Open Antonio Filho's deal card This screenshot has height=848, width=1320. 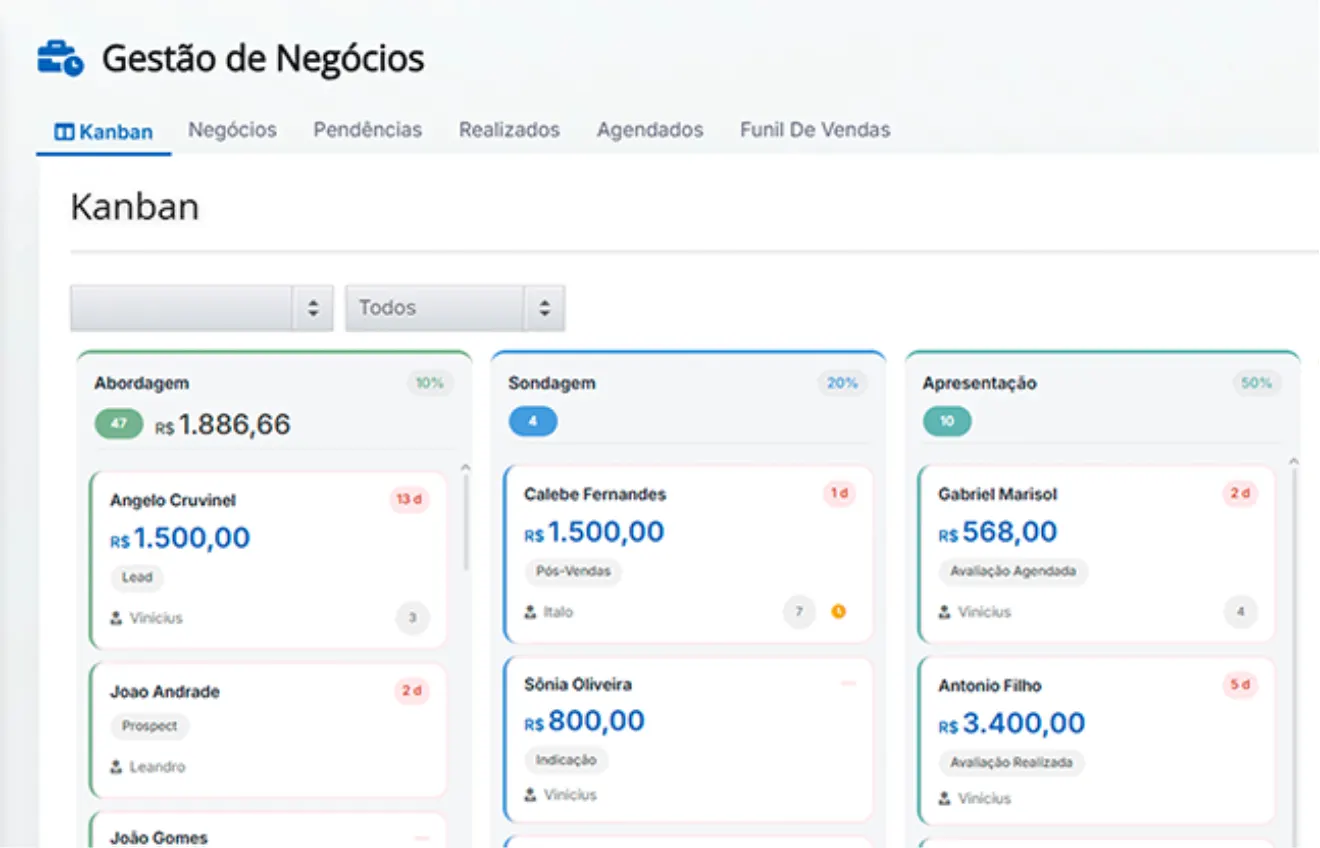tap(1097, 741)
